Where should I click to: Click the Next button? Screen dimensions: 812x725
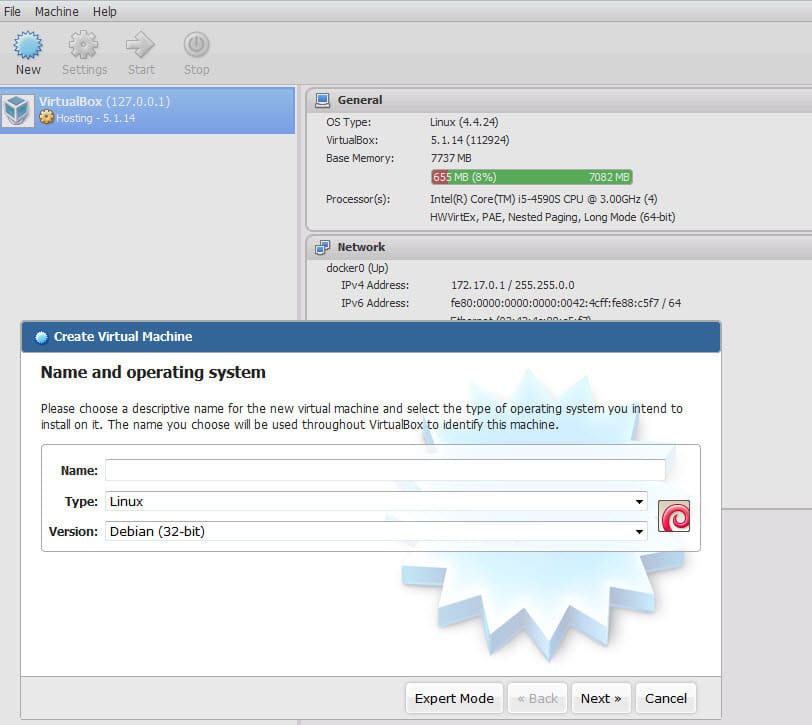[x=601, y=699]
